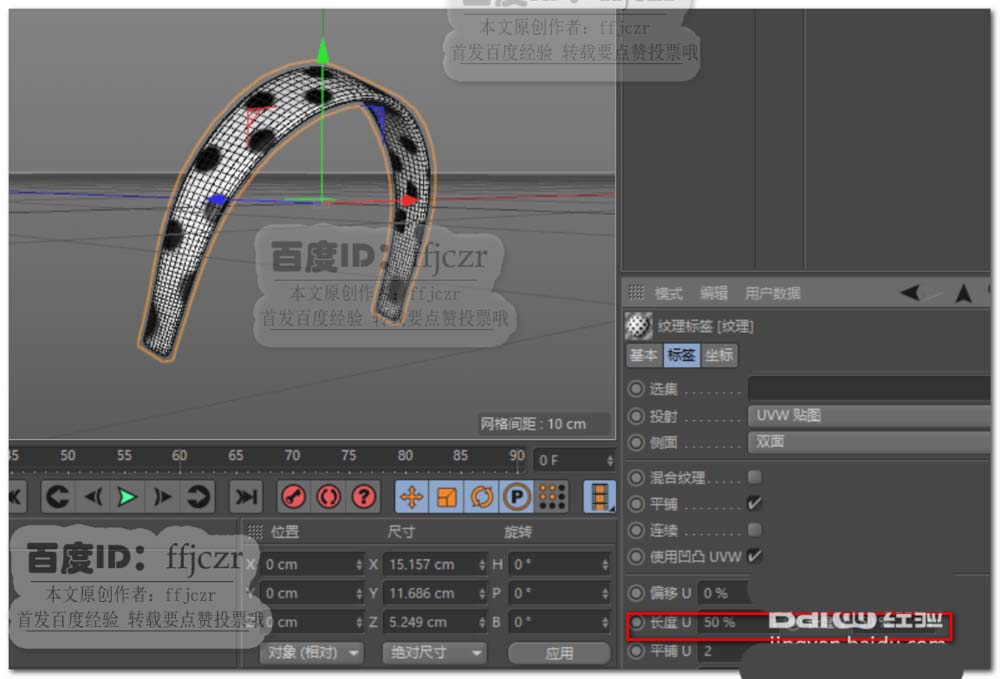The image size is (1000, 679).
Task: Switch to the 标签 tab
Action: [681, 355]
